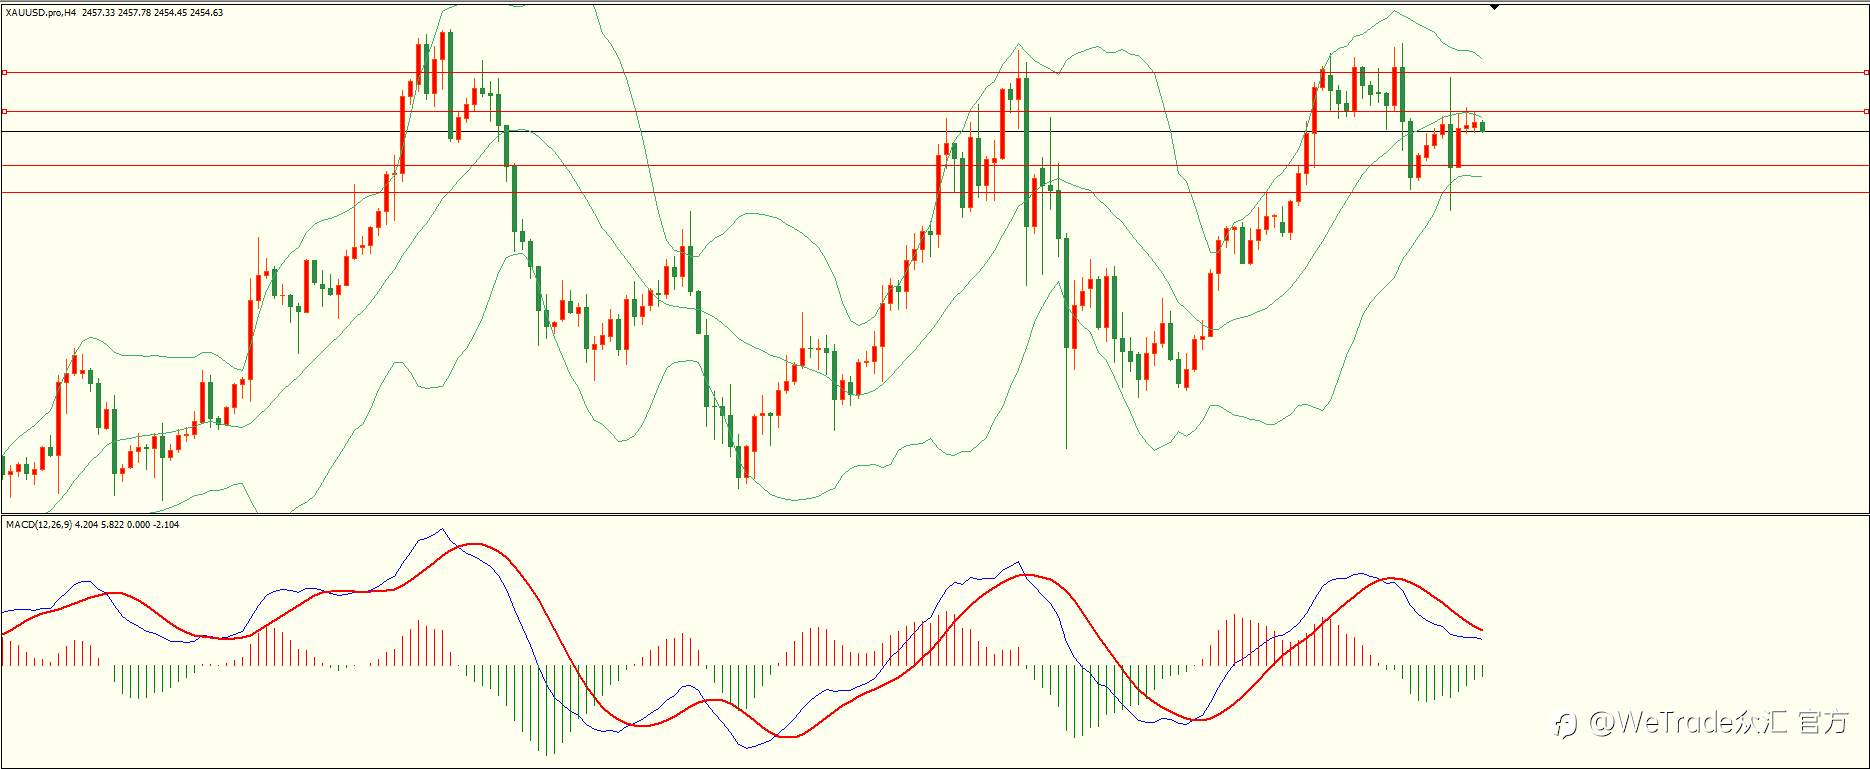Select the third red horizontal line from top
1870x769 pixels.
coord(935,165)
